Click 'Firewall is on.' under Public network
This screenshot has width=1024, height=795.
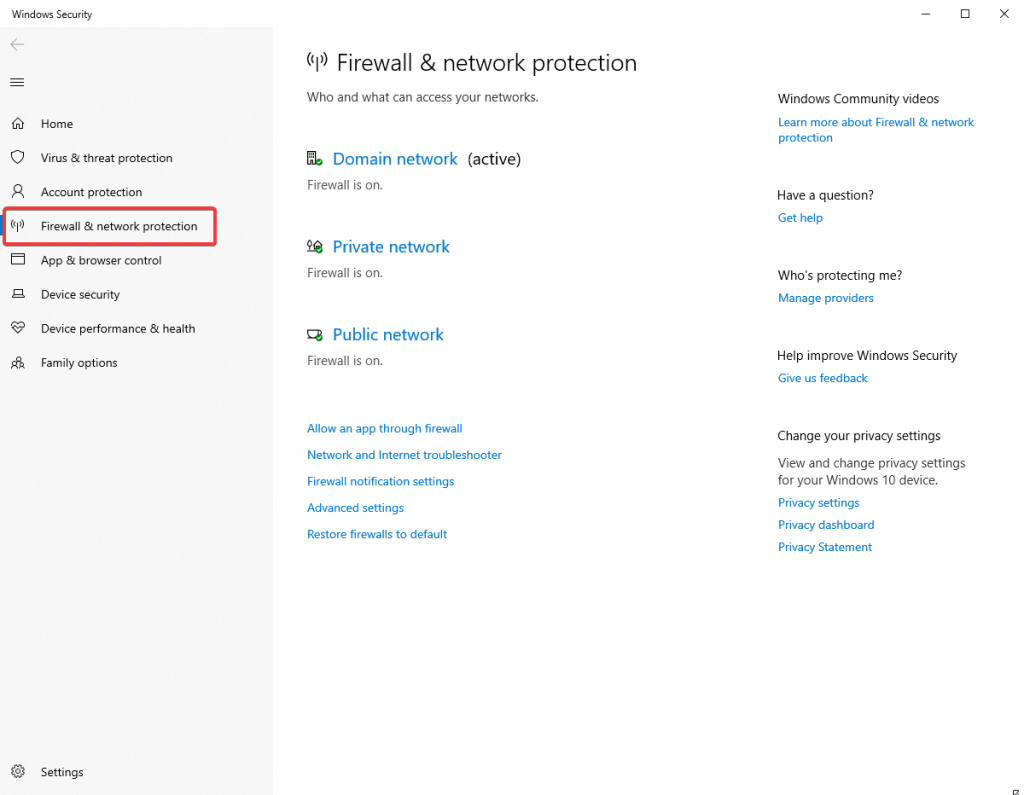tap(345, 361)
